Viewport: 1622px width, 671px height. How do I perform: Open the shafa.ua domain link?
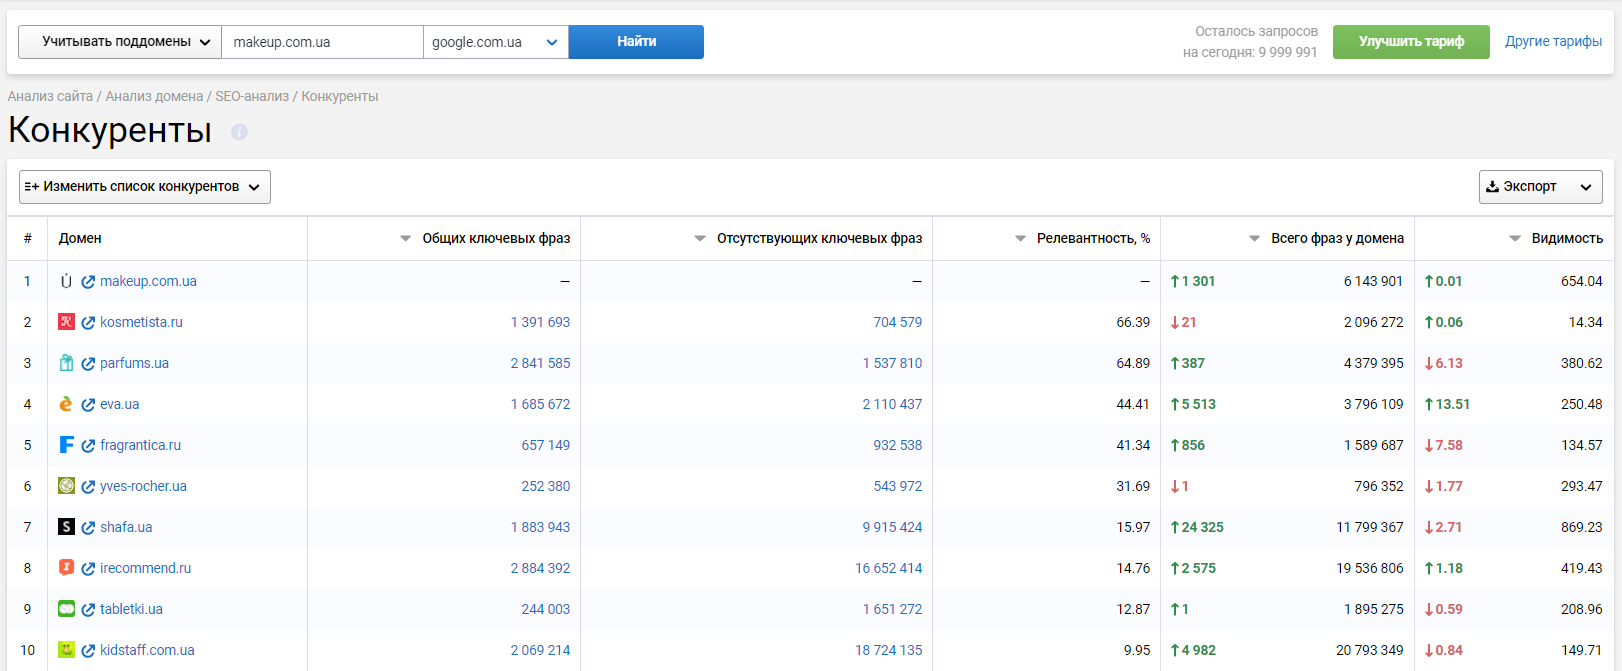[x=126, y=527]
